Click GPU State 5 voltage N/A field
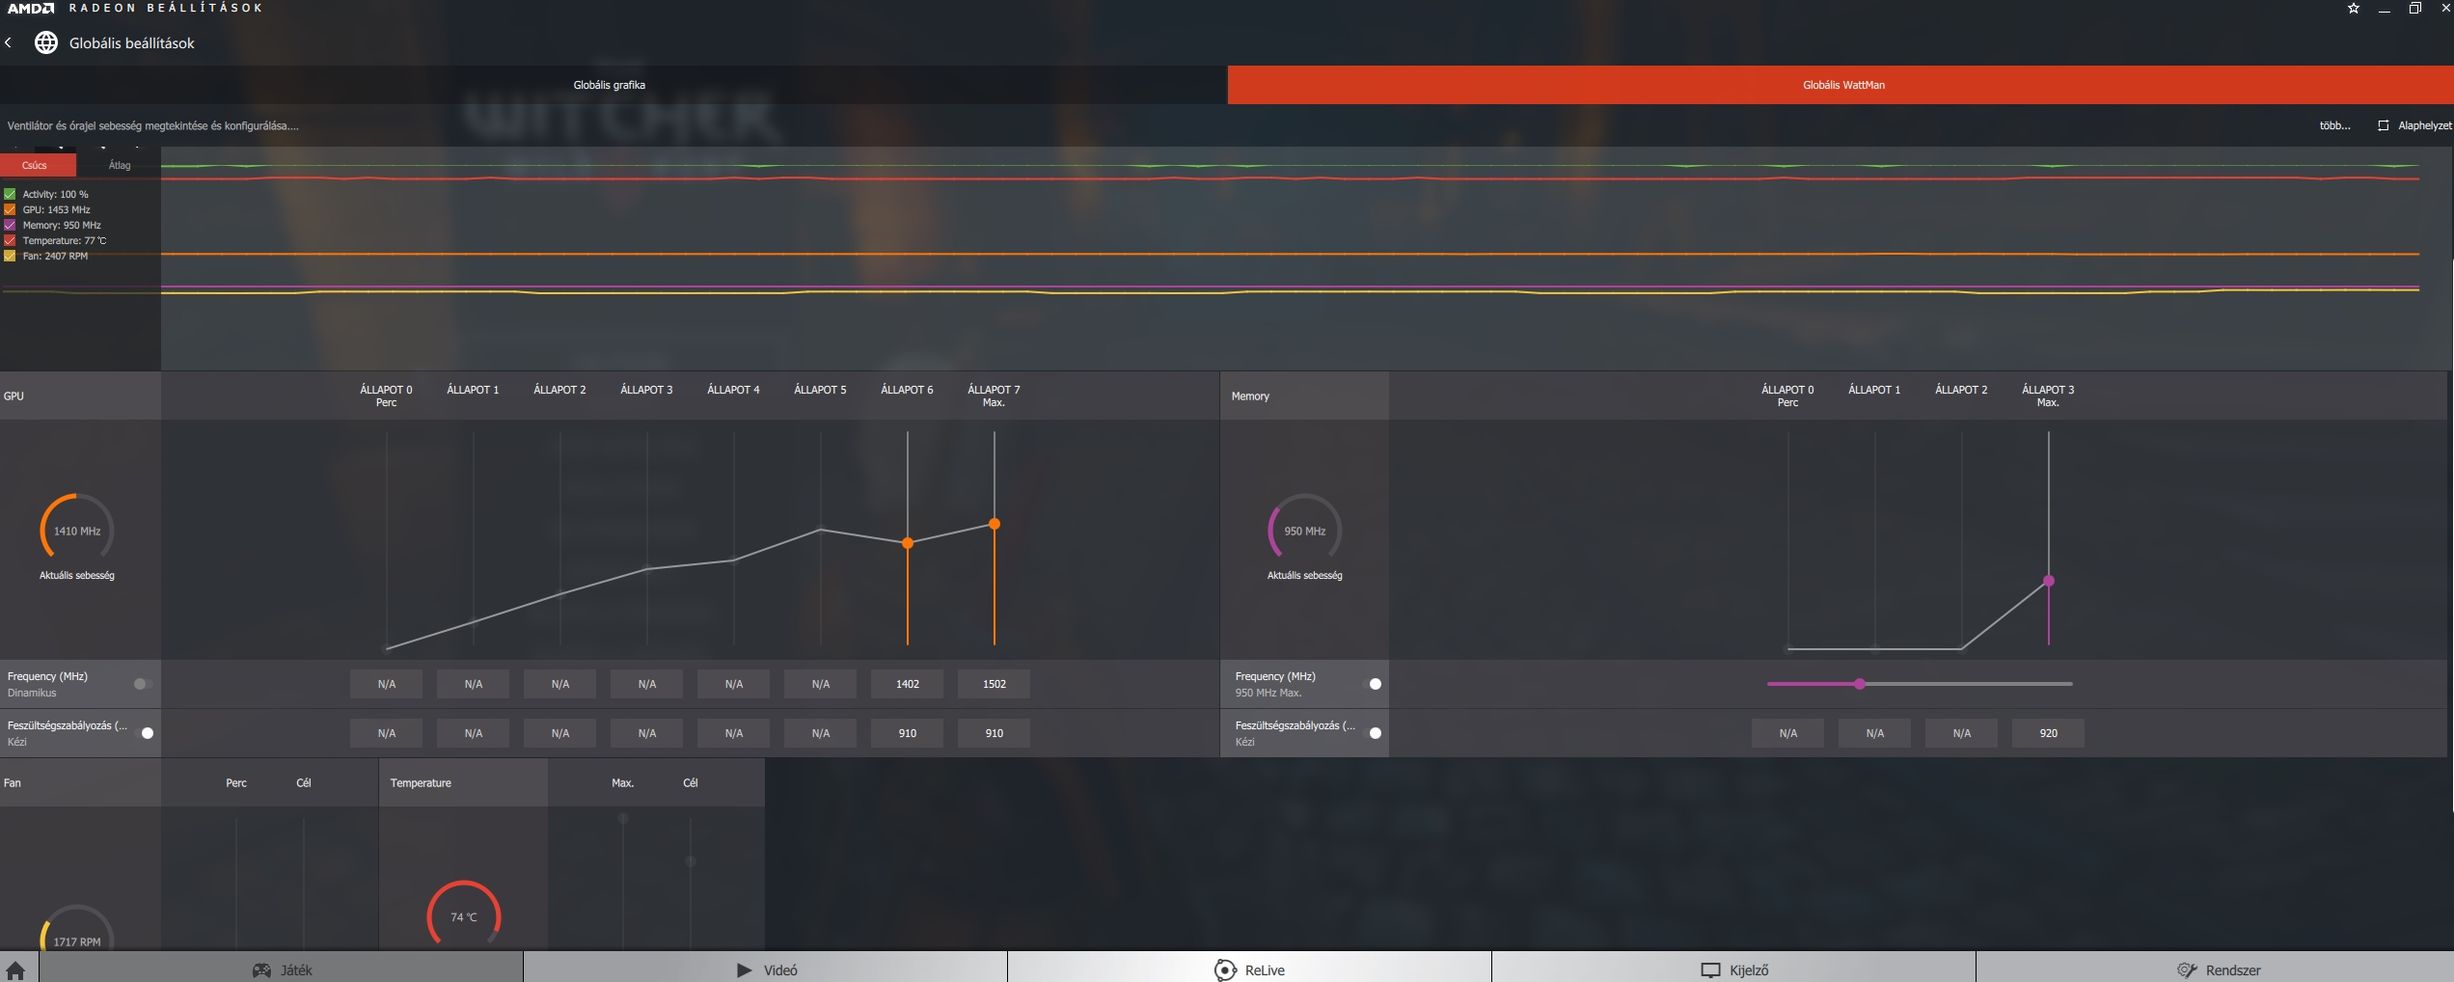 coord(820,733)
